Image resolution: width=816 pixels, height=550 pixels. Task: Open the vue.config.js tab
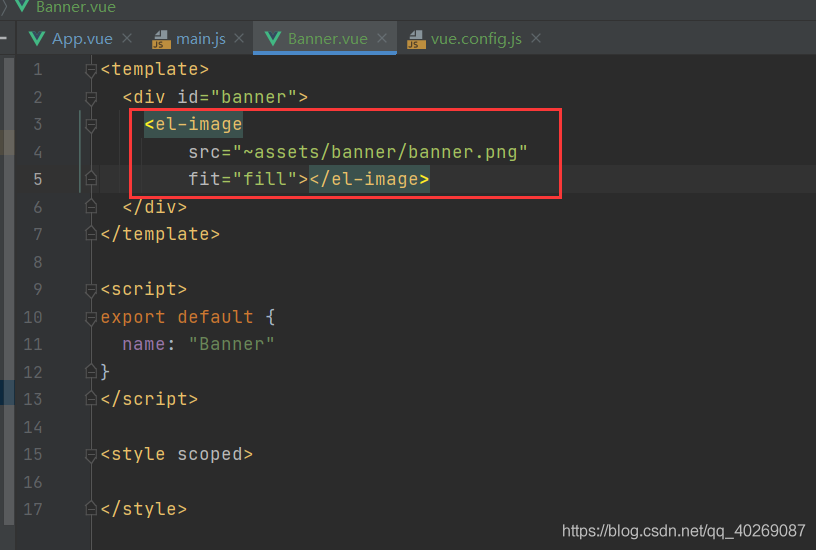(476, 39)
